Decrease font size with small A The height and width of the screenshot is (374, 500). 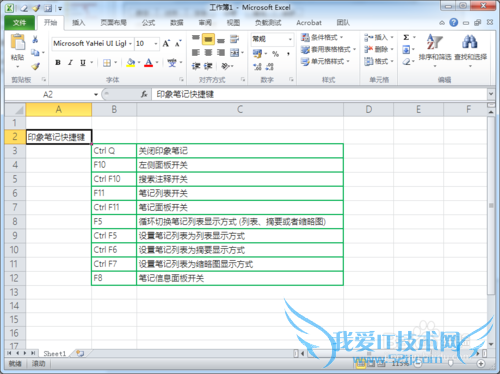tap(178, 44)
